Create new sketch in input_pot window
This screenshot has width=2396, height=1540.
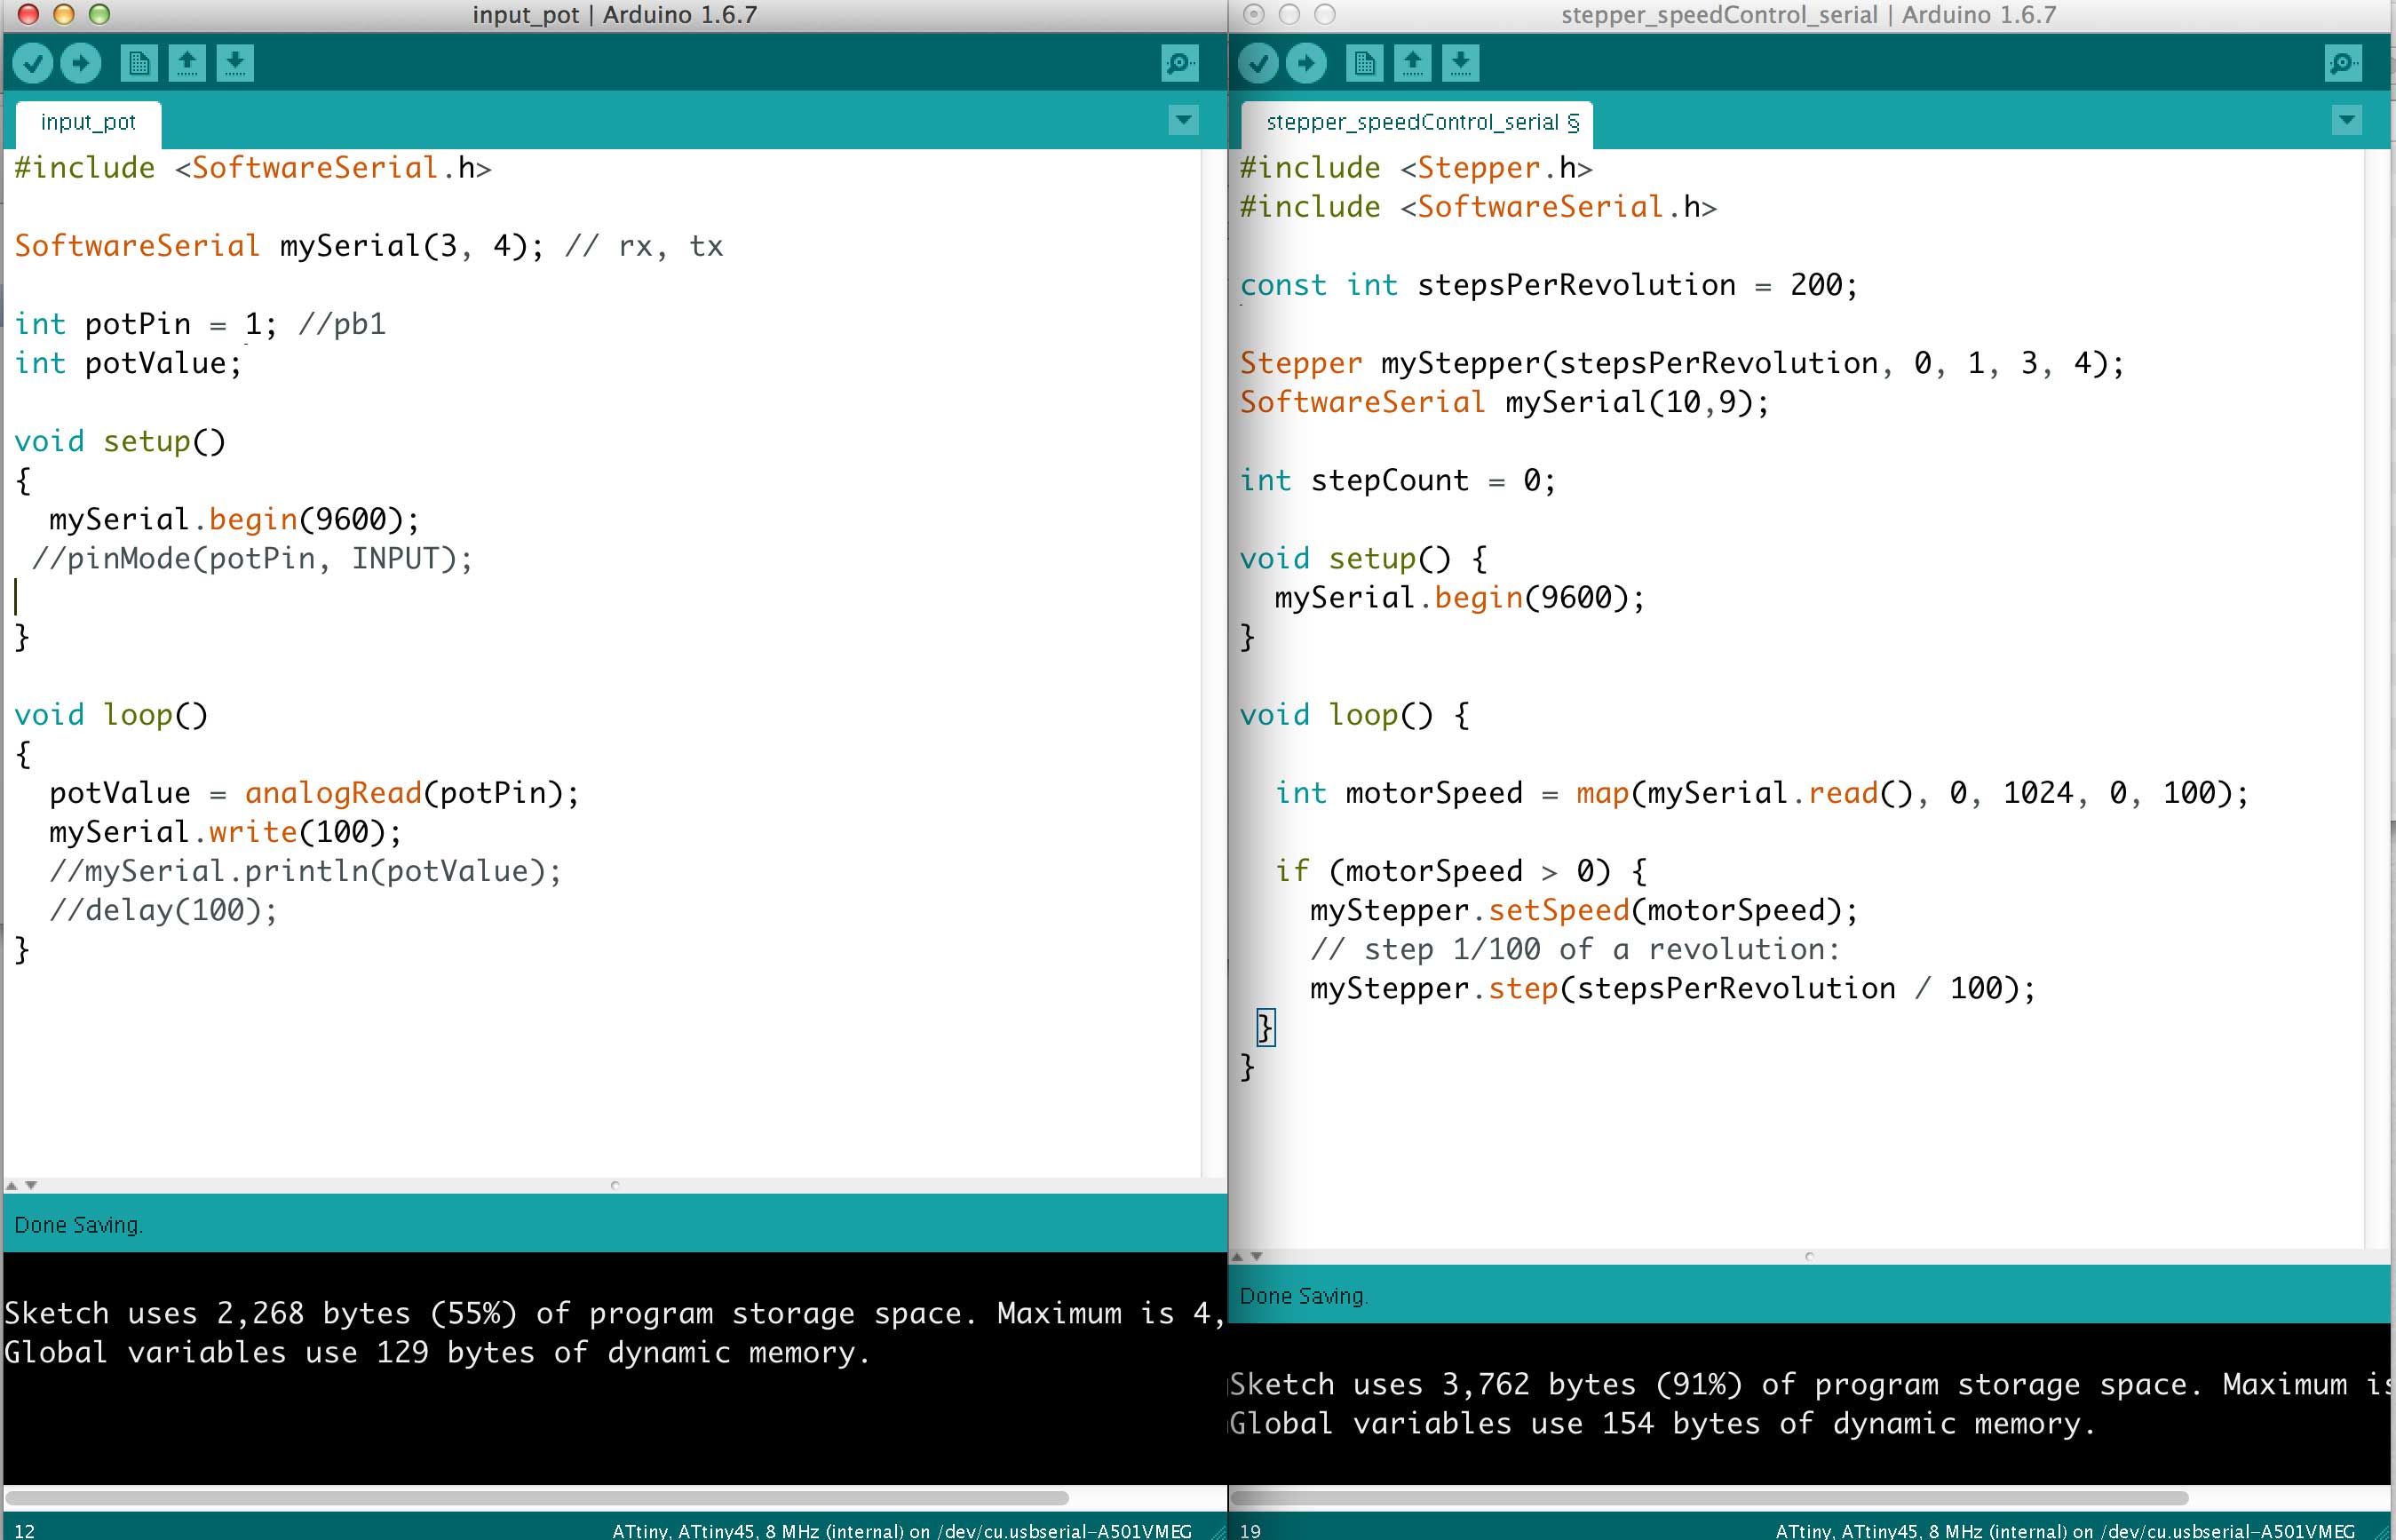point(139,64)
